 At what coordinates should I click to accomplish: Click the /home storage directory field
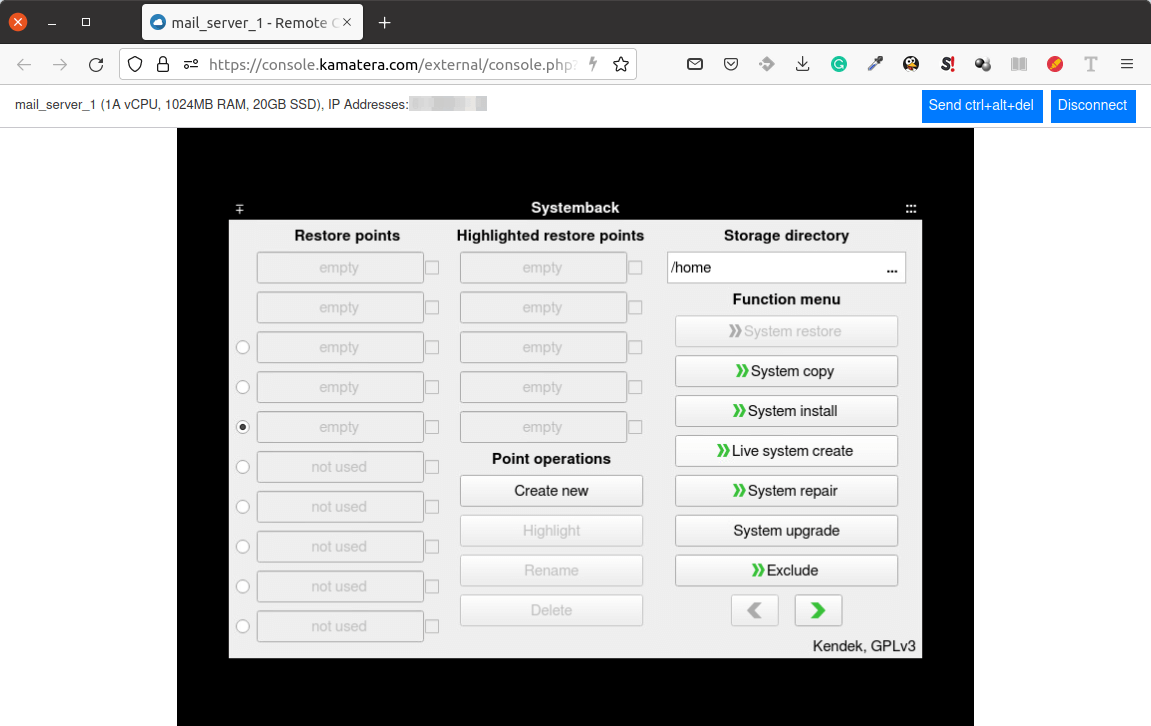pos(770,268)
